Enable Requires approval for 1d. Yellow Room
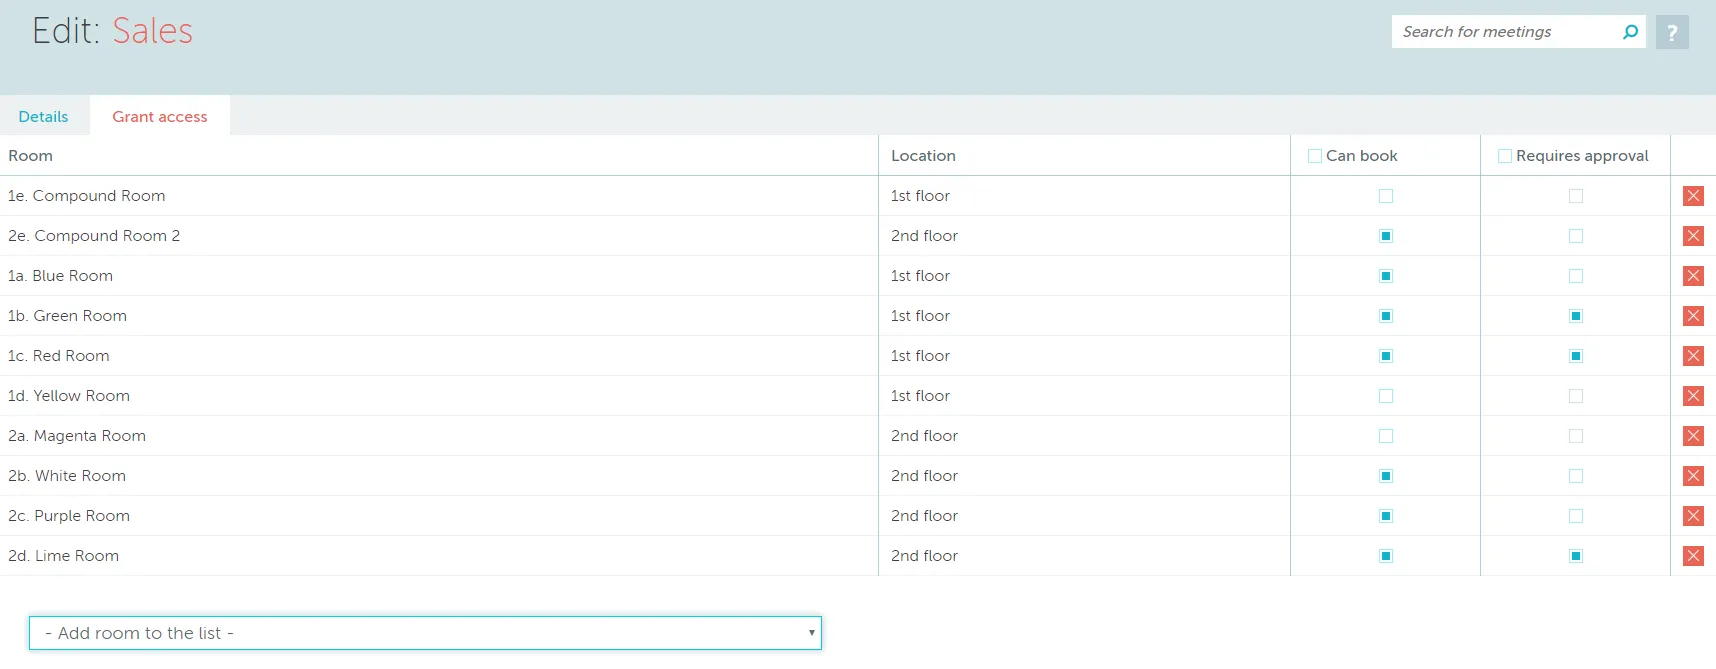The height and width of the screenshot is (669, 1716). tap(1576, 396)
